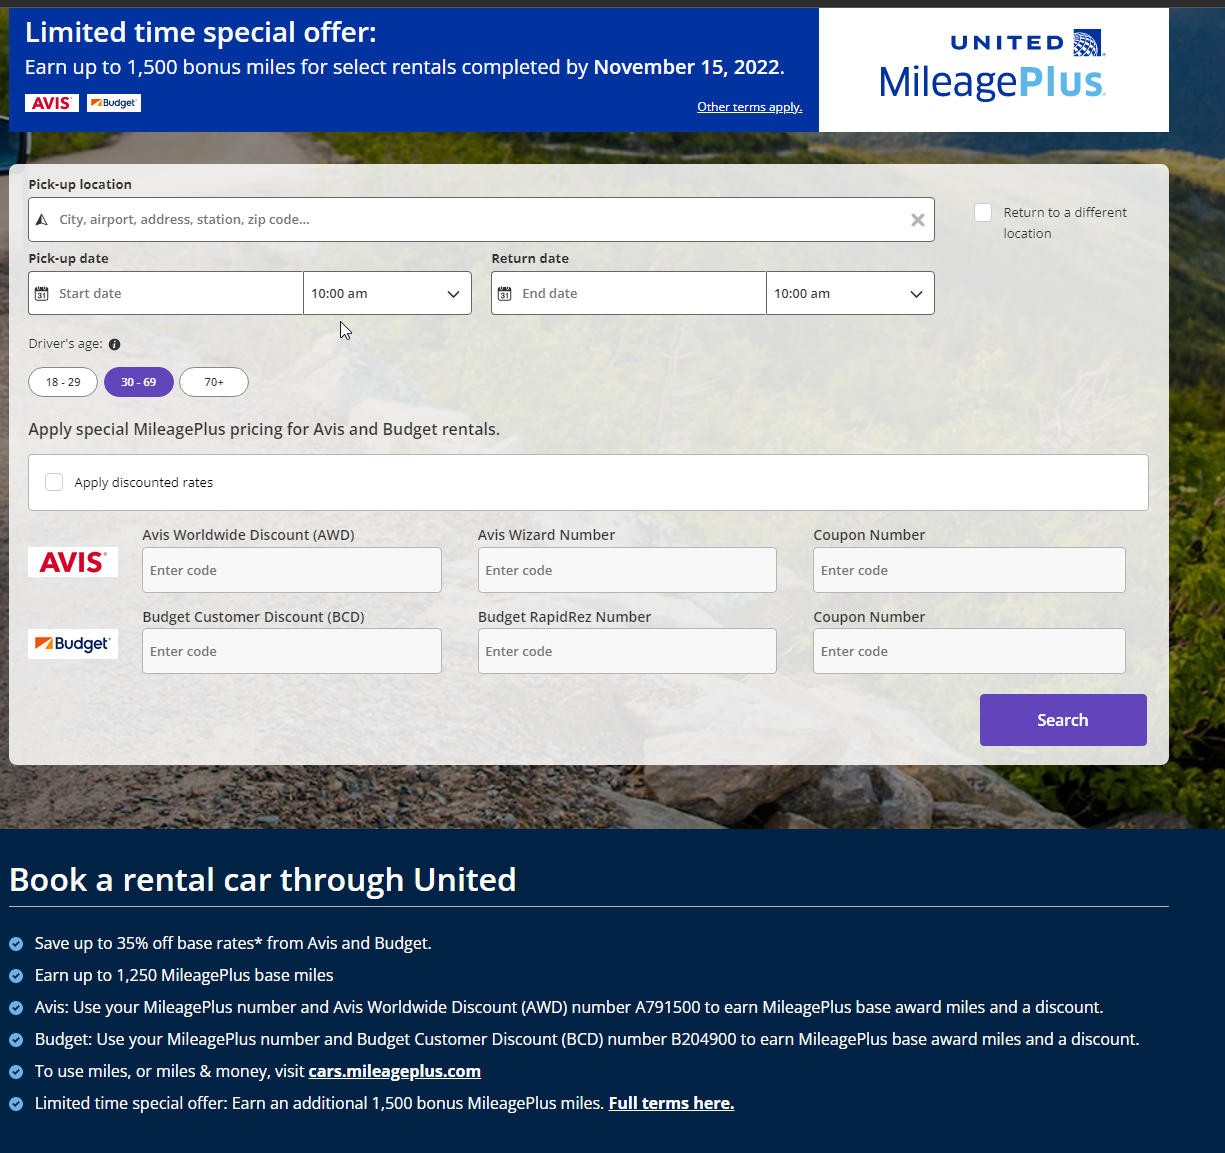Click checkmark bullet beside 'To use miles'
The image size is (1225, 1153).
click(16, 1072)
